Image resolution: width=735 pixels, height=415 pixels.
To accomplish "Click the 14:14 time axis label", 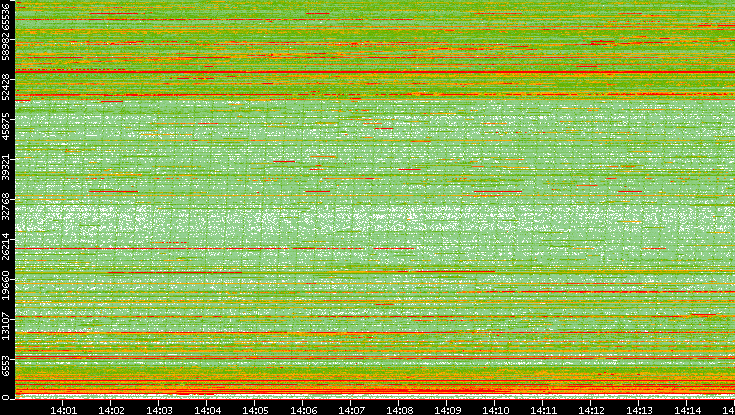I will coord(687,410).
